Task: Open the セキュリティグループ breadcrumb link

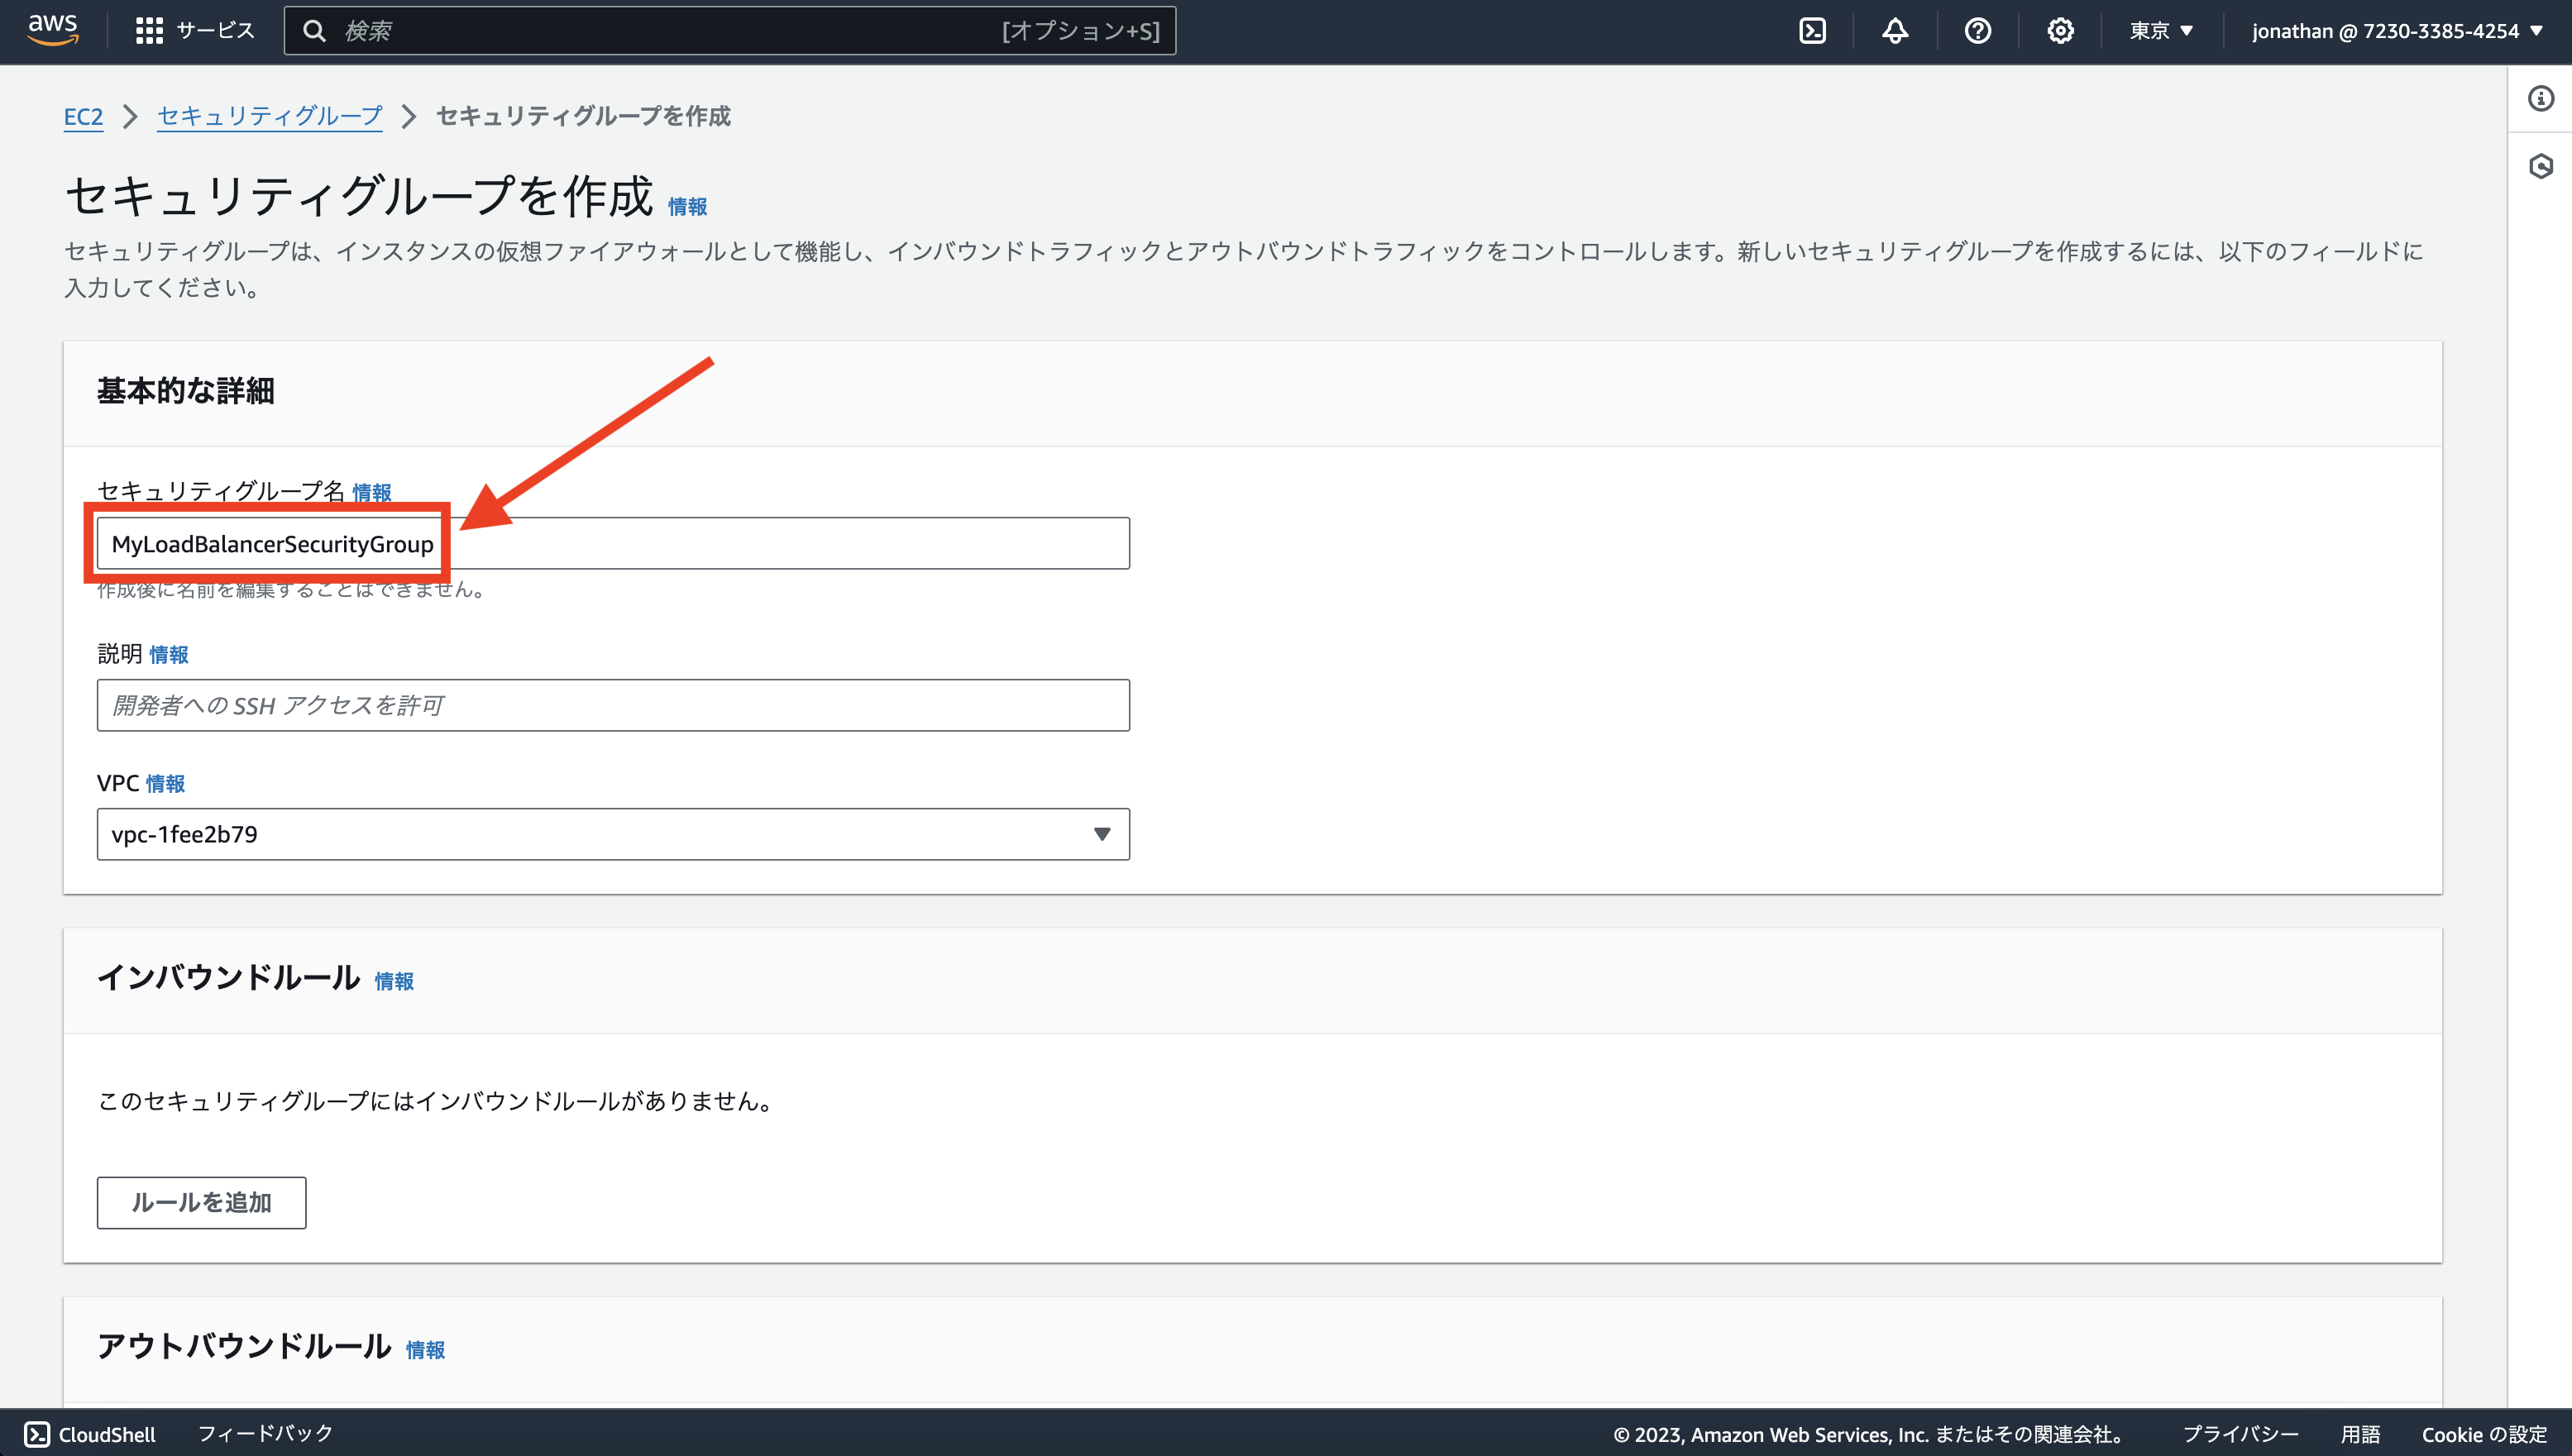Action: [268, 116]
